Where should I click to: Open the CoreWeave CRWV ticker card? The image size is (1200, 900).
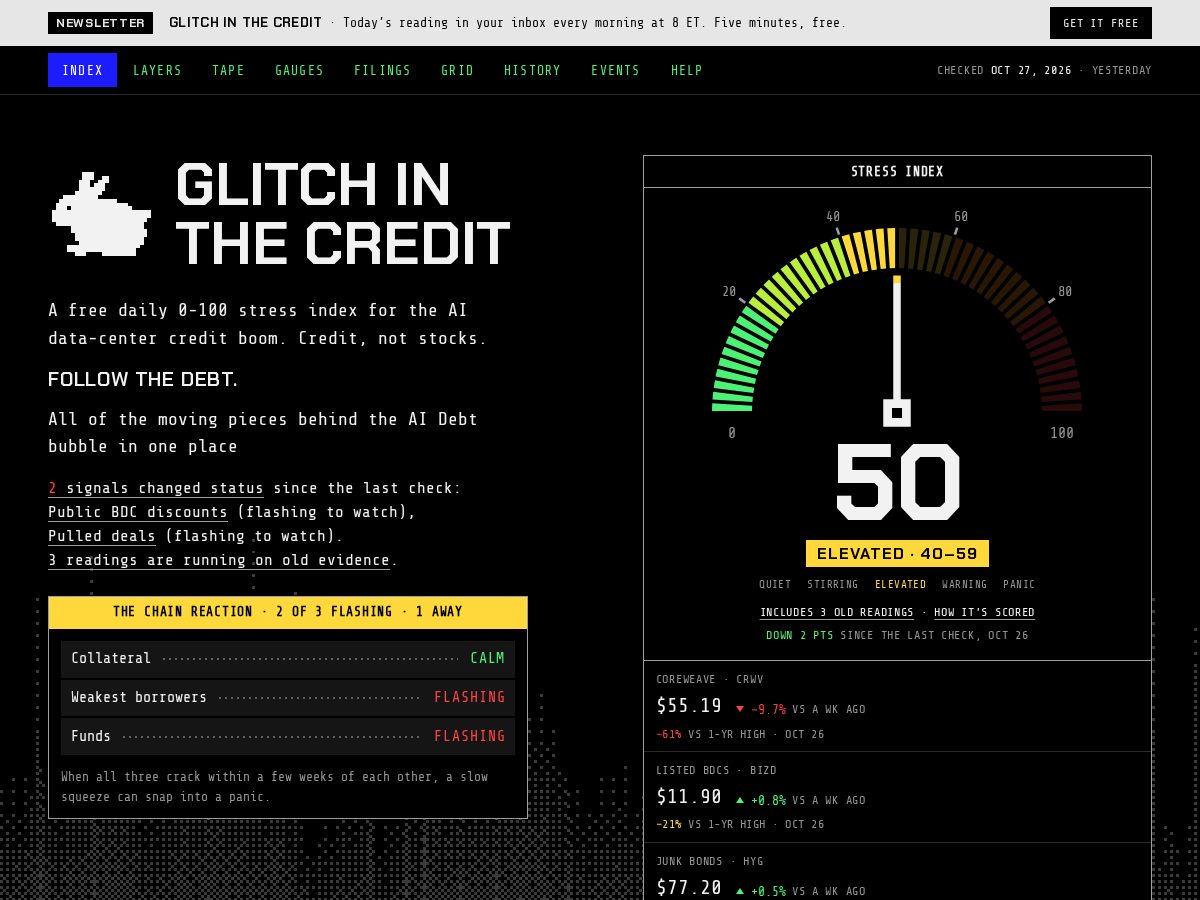tap(897, 706)
